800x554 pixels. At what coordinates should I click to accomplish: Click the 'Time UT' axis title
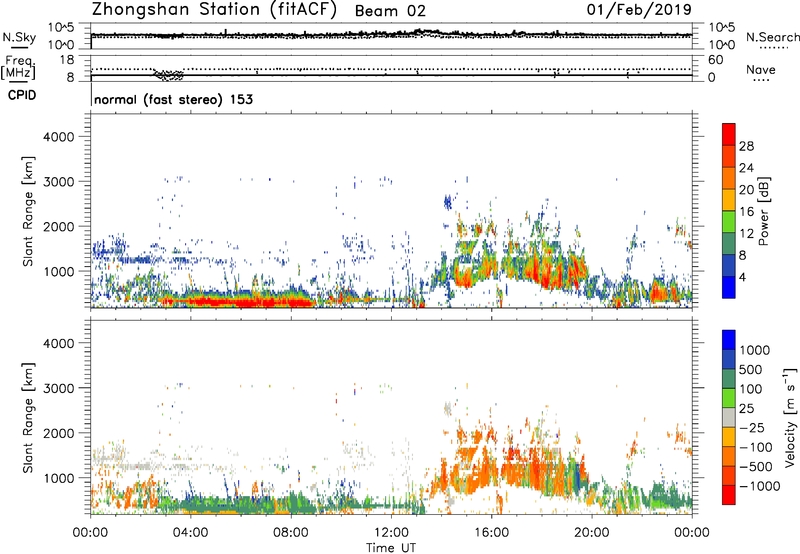point(391,548)
